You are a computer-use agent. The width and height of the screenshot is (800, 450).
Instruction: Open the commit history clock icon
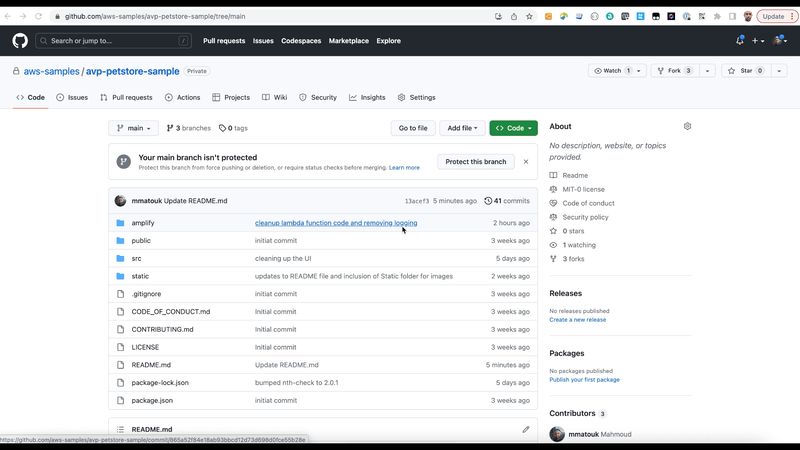[x=488, y=201]
